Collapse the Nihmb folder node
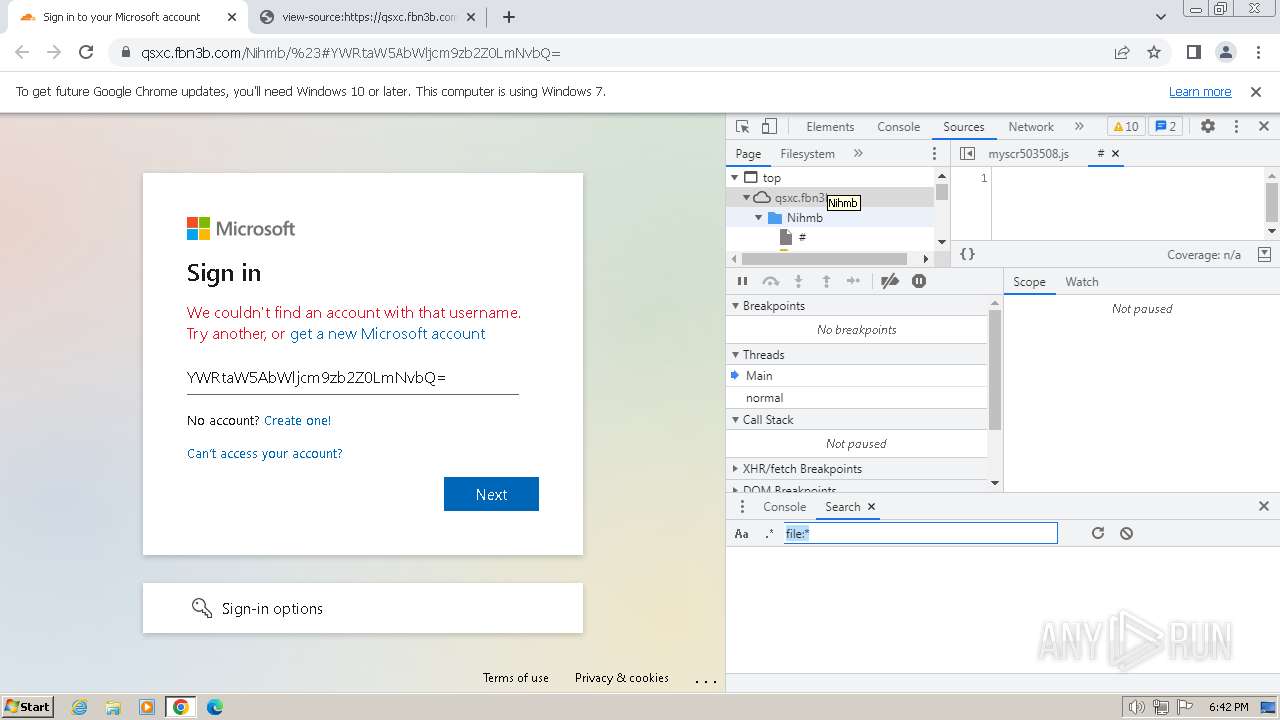Image resolution: width=1280 pixels, height=720 pixels. coord(758,218)
